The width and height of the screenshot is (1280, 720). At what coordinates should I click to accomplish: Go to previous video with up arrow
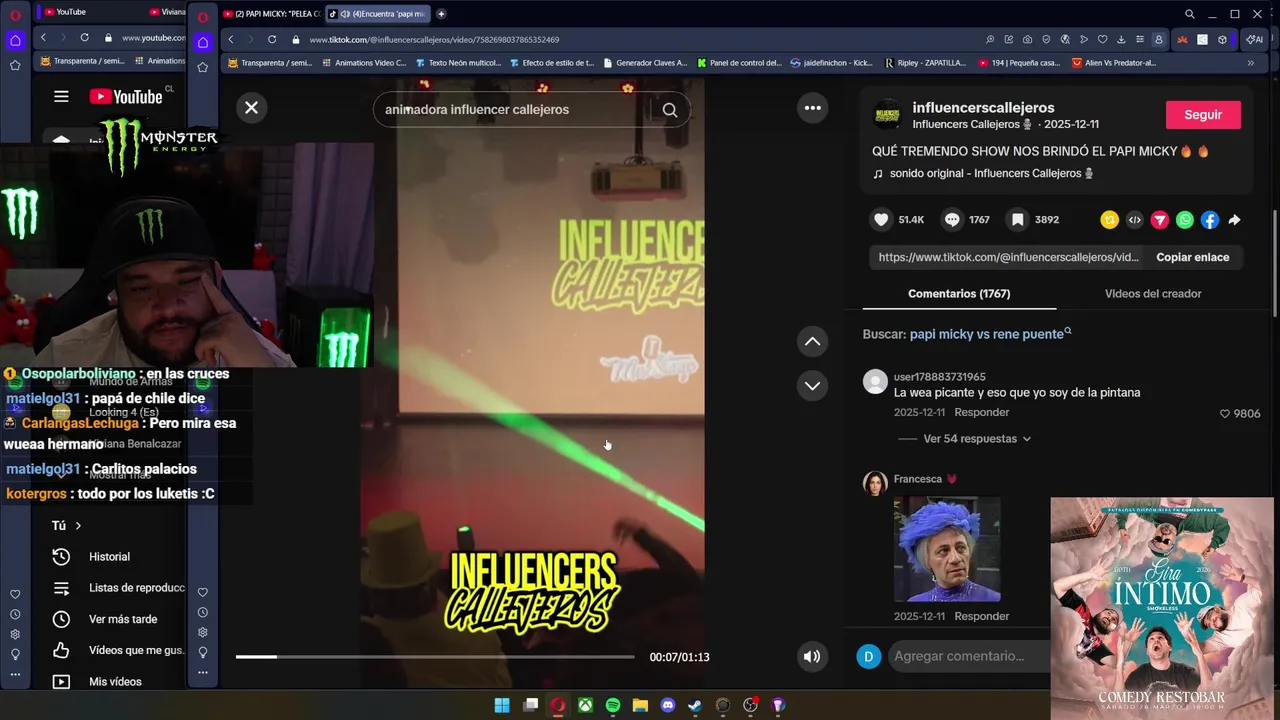point(813,342)
